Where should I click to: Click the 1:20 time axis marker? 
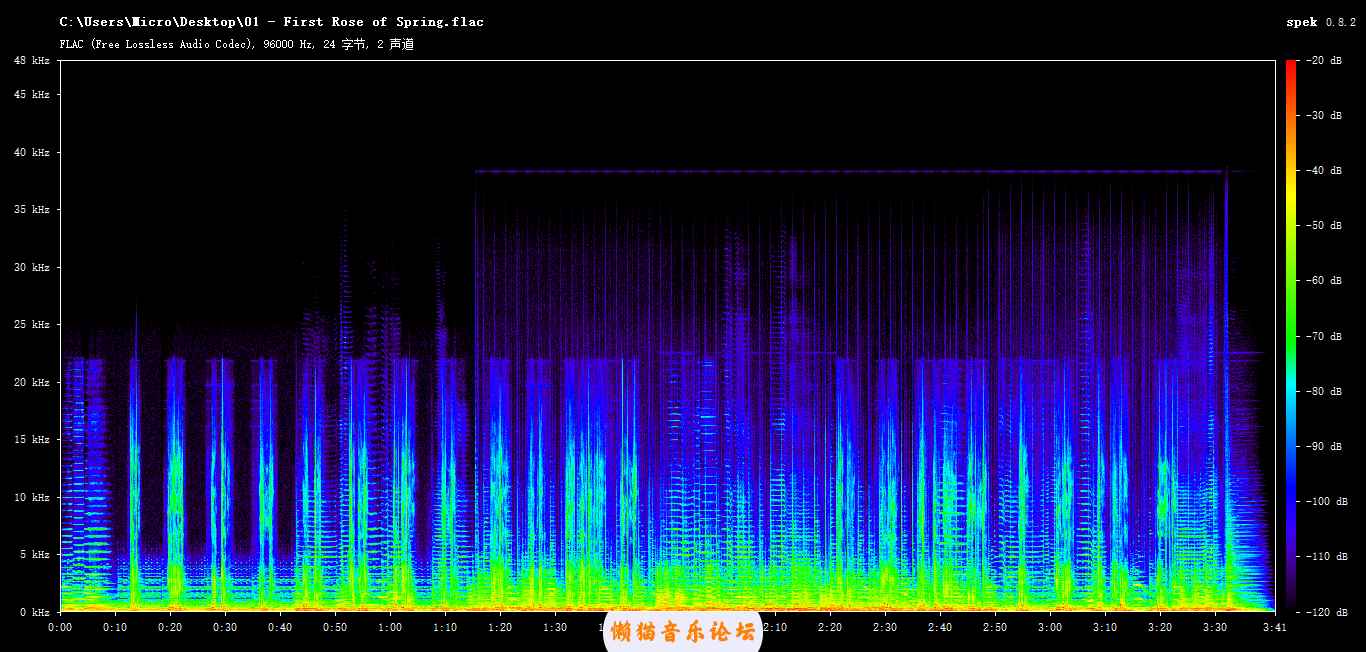(500, 627)
